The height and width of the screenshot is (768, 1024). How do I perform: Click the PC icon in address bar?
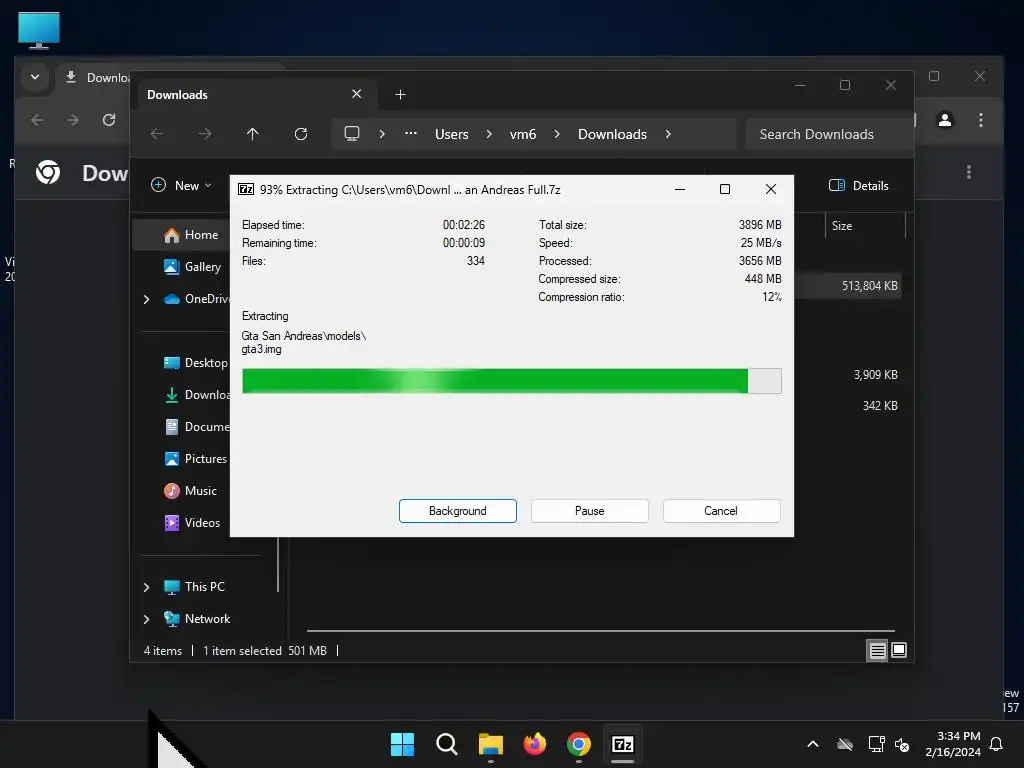352,134
